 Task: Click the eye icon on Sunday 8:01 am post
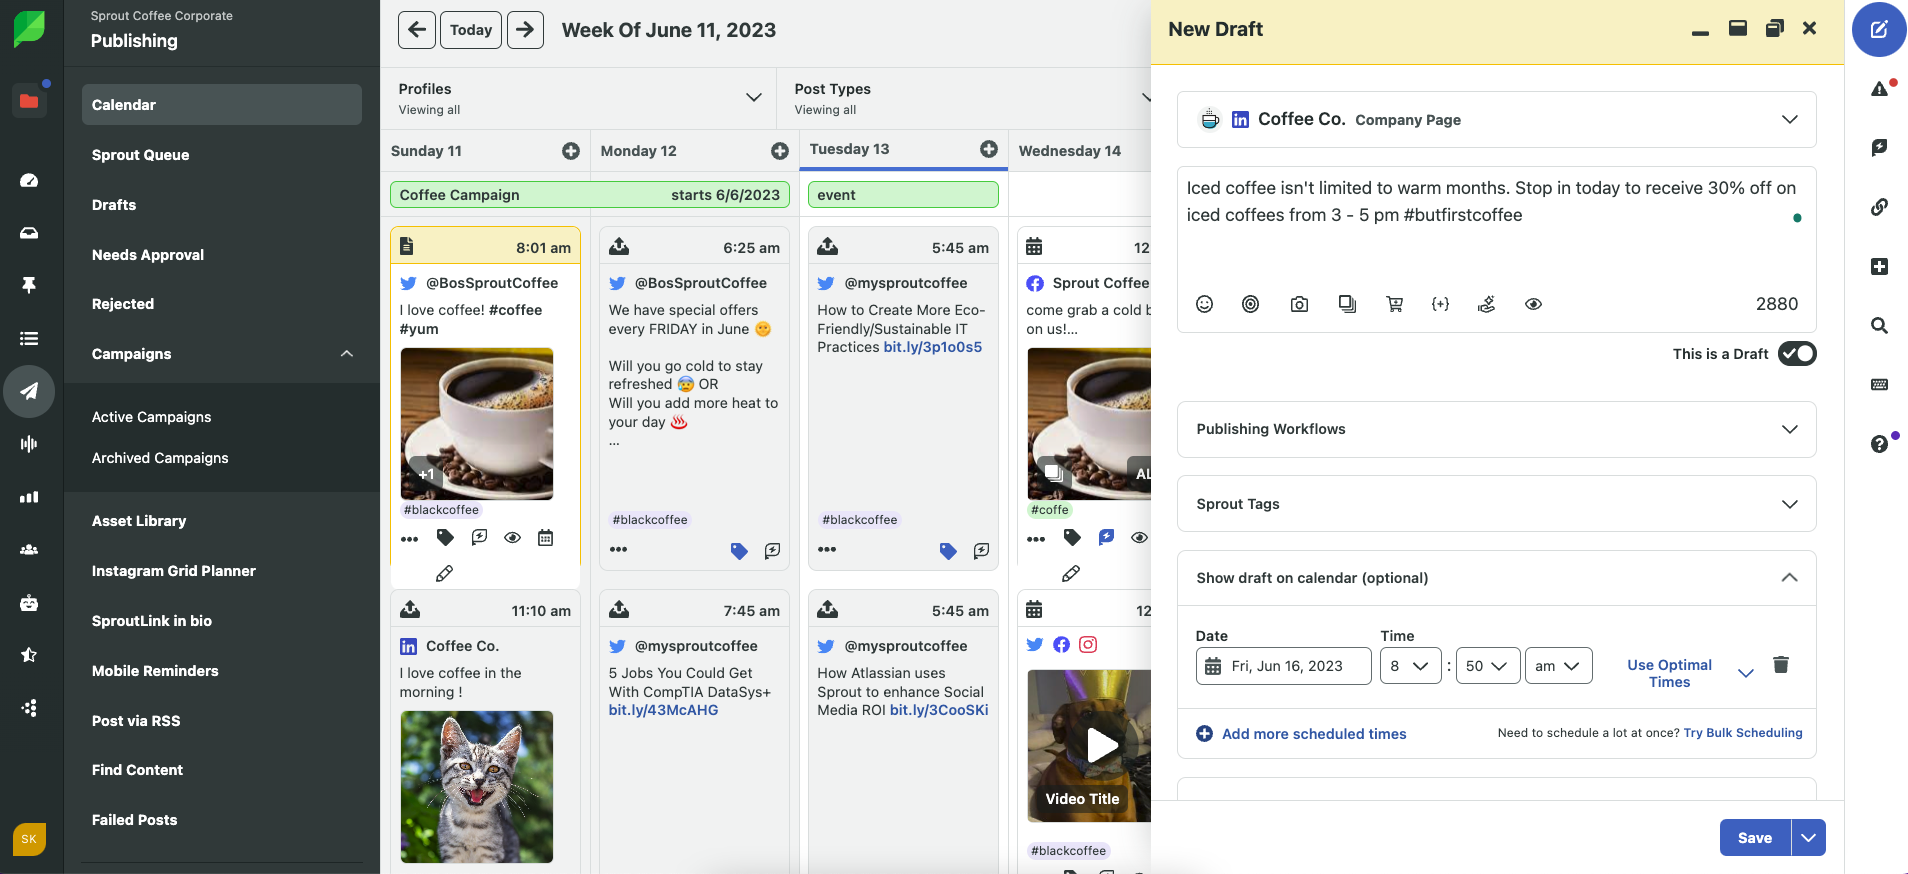click(512, 538)
